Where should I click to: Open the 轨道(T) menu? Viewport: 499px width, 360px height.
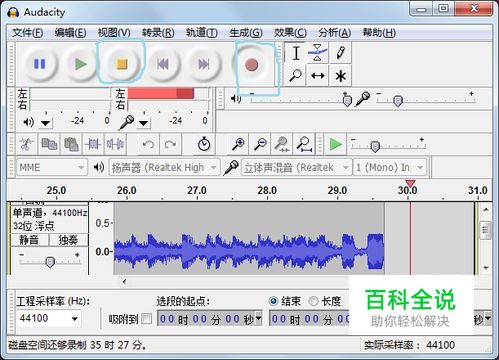[202, 33]
